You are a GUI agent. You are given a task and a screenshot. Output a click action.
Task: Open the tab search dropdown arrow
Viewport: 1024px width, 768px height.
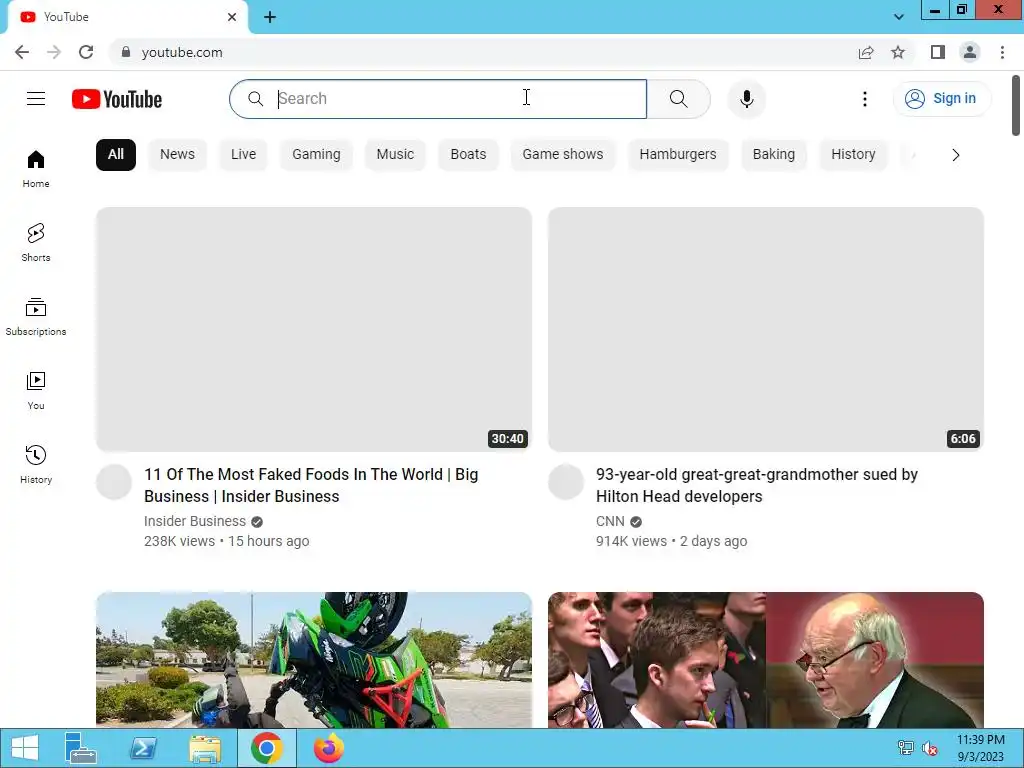point(899,17)
